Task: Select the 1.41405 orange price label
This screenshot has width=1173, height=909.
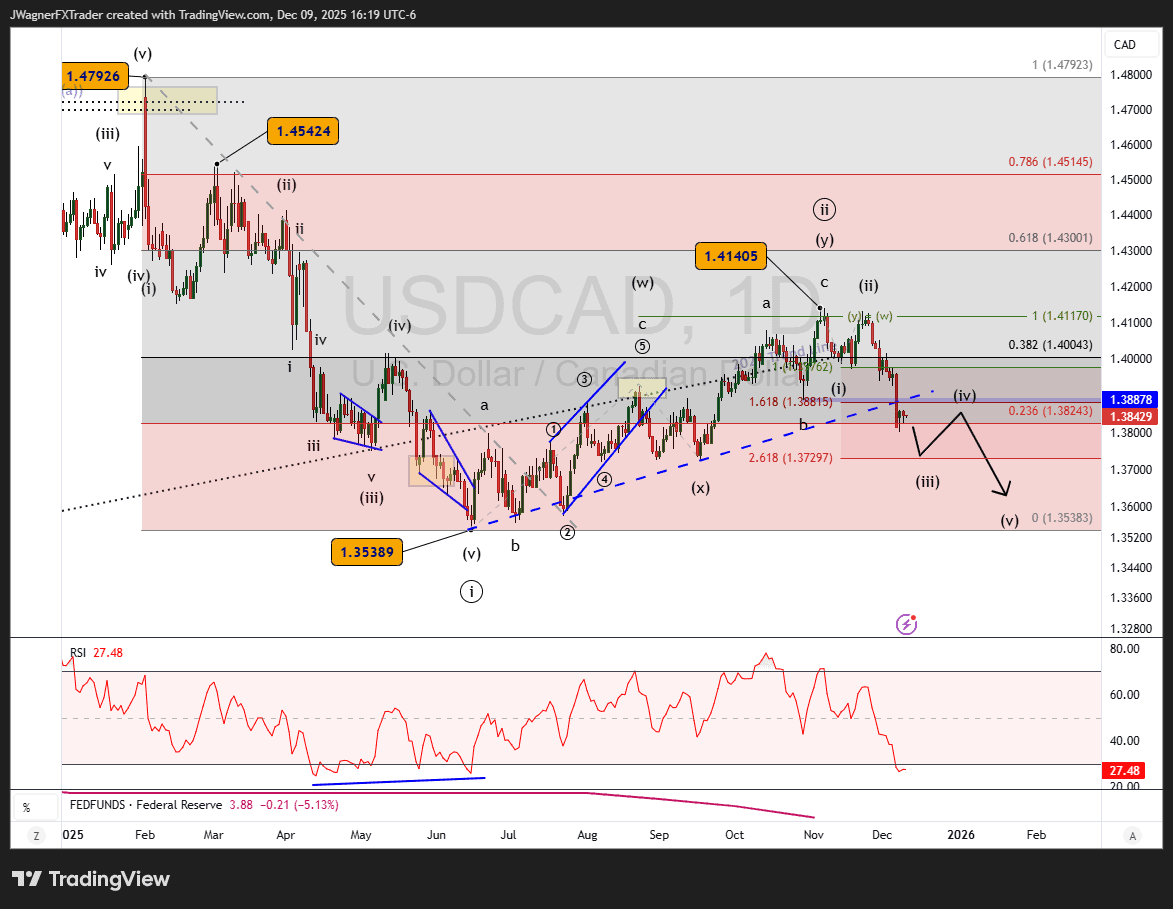Action: coord(730,256)
